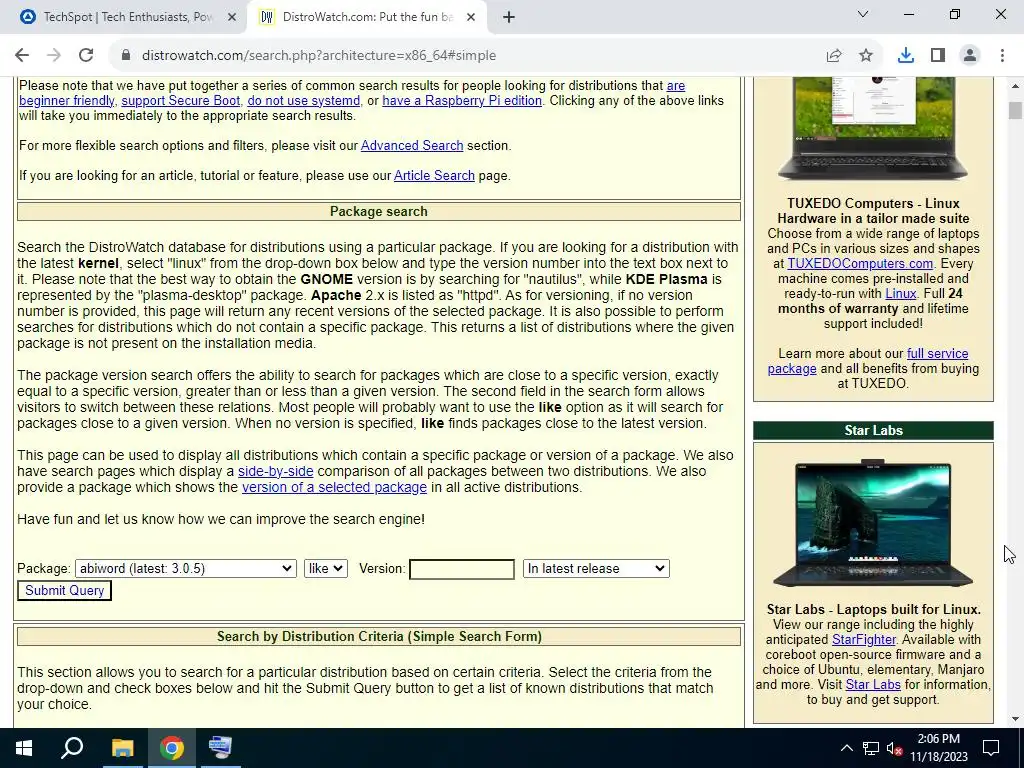Screen dimensions: 1024x768
Task: Visit the TUXEDOComputers.com link
Action: coord(860,264)
